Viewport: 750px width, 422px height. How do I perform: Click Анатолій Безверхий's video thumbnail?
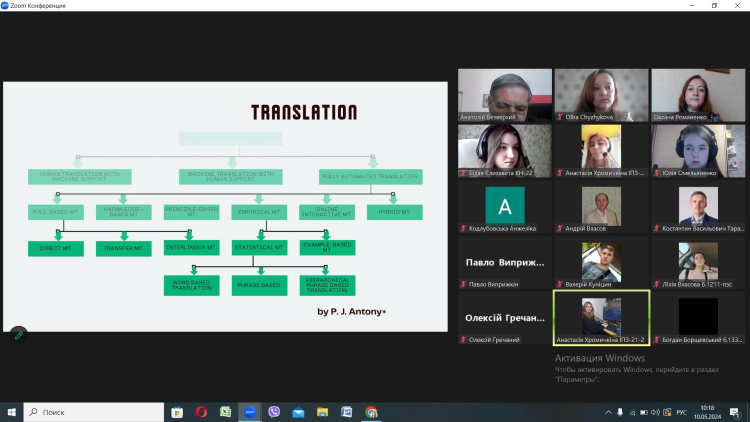click(505, 94)
